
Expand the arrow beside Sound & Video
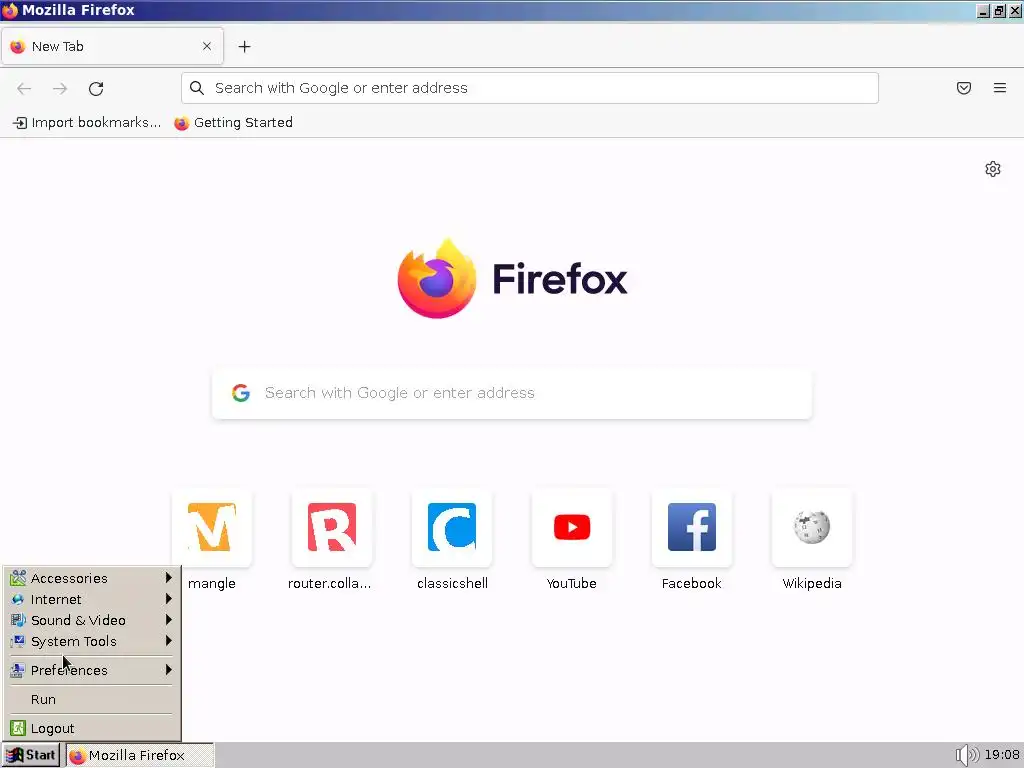tap(168, 619)
